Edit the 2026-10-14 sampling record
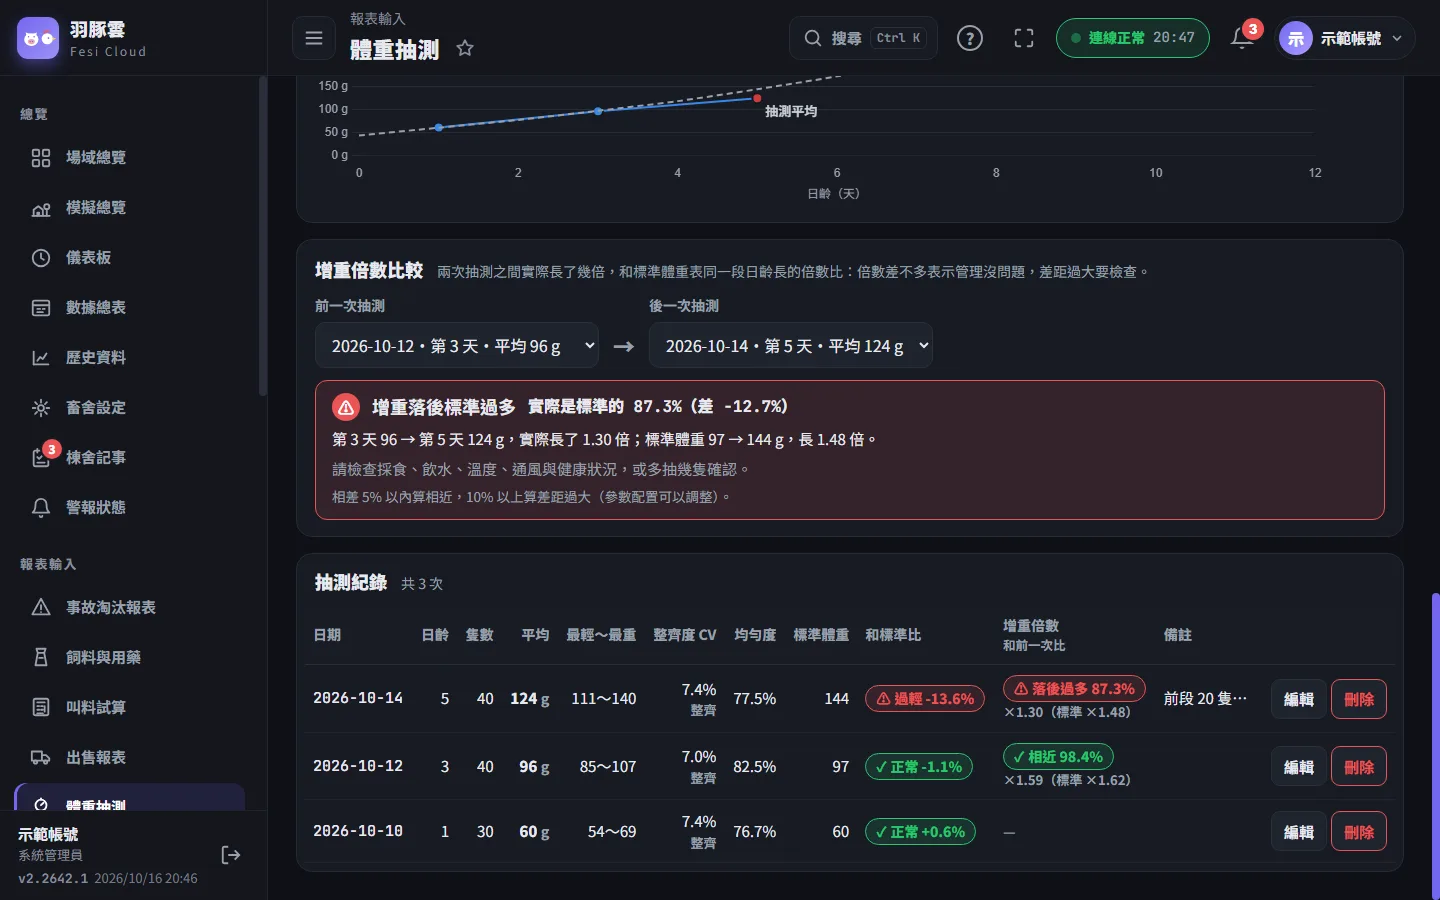This screenshot has width=1440, height=900. pos(1299,699)
